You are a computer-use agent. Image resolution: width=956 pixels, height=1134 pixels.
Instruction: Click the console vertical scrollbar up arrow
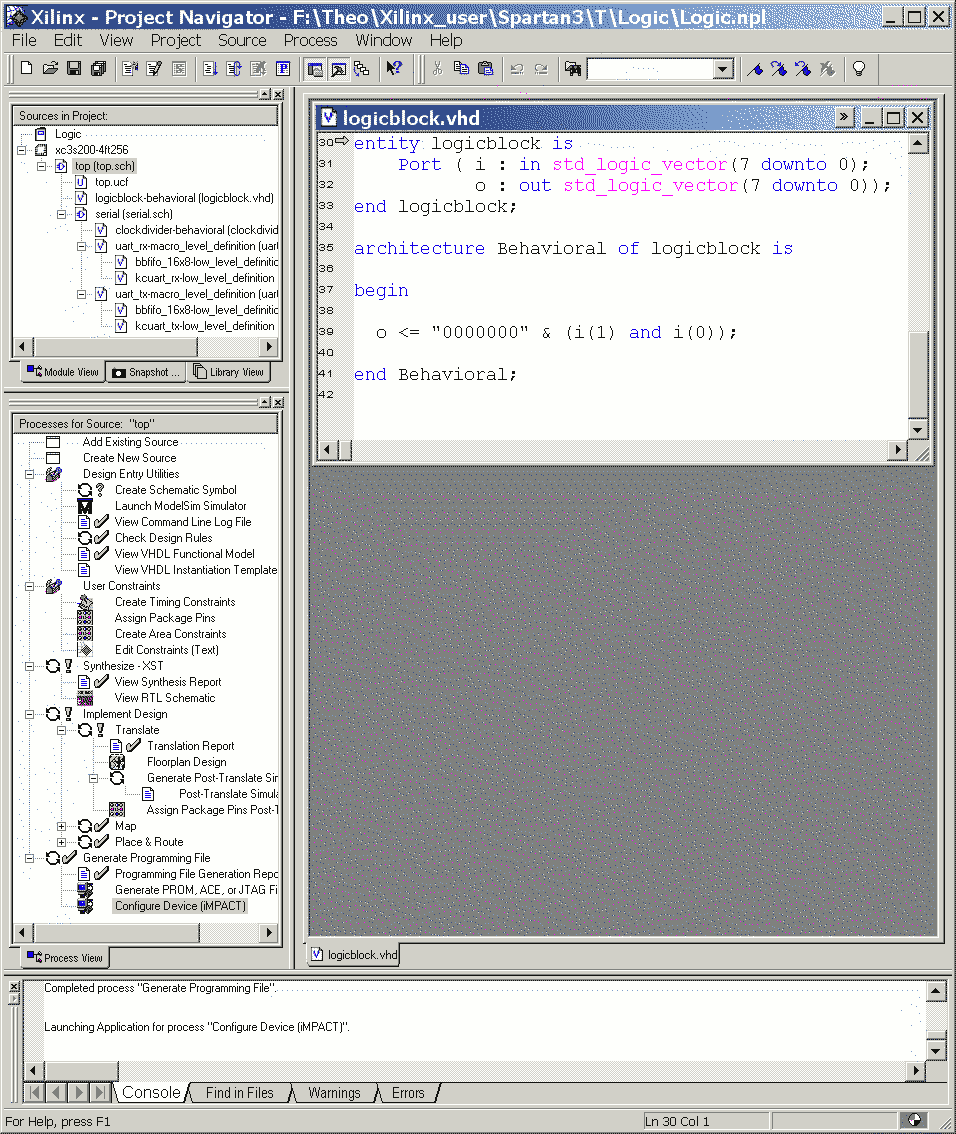936,991
